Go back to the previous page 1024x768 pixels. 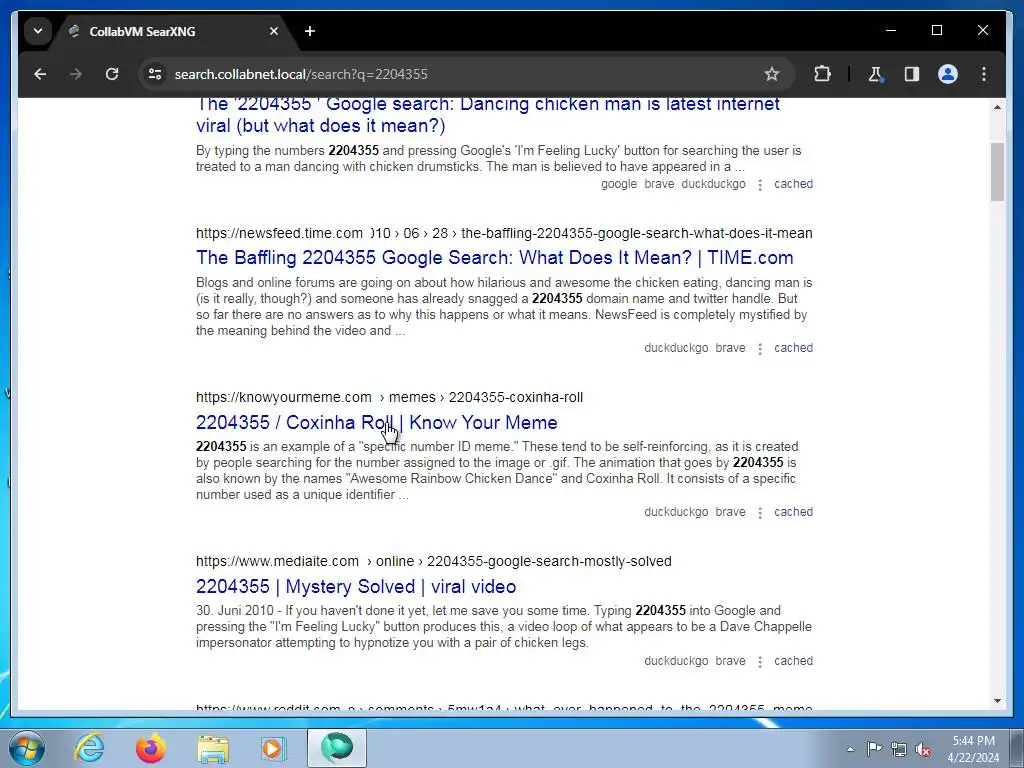[40, 74]
